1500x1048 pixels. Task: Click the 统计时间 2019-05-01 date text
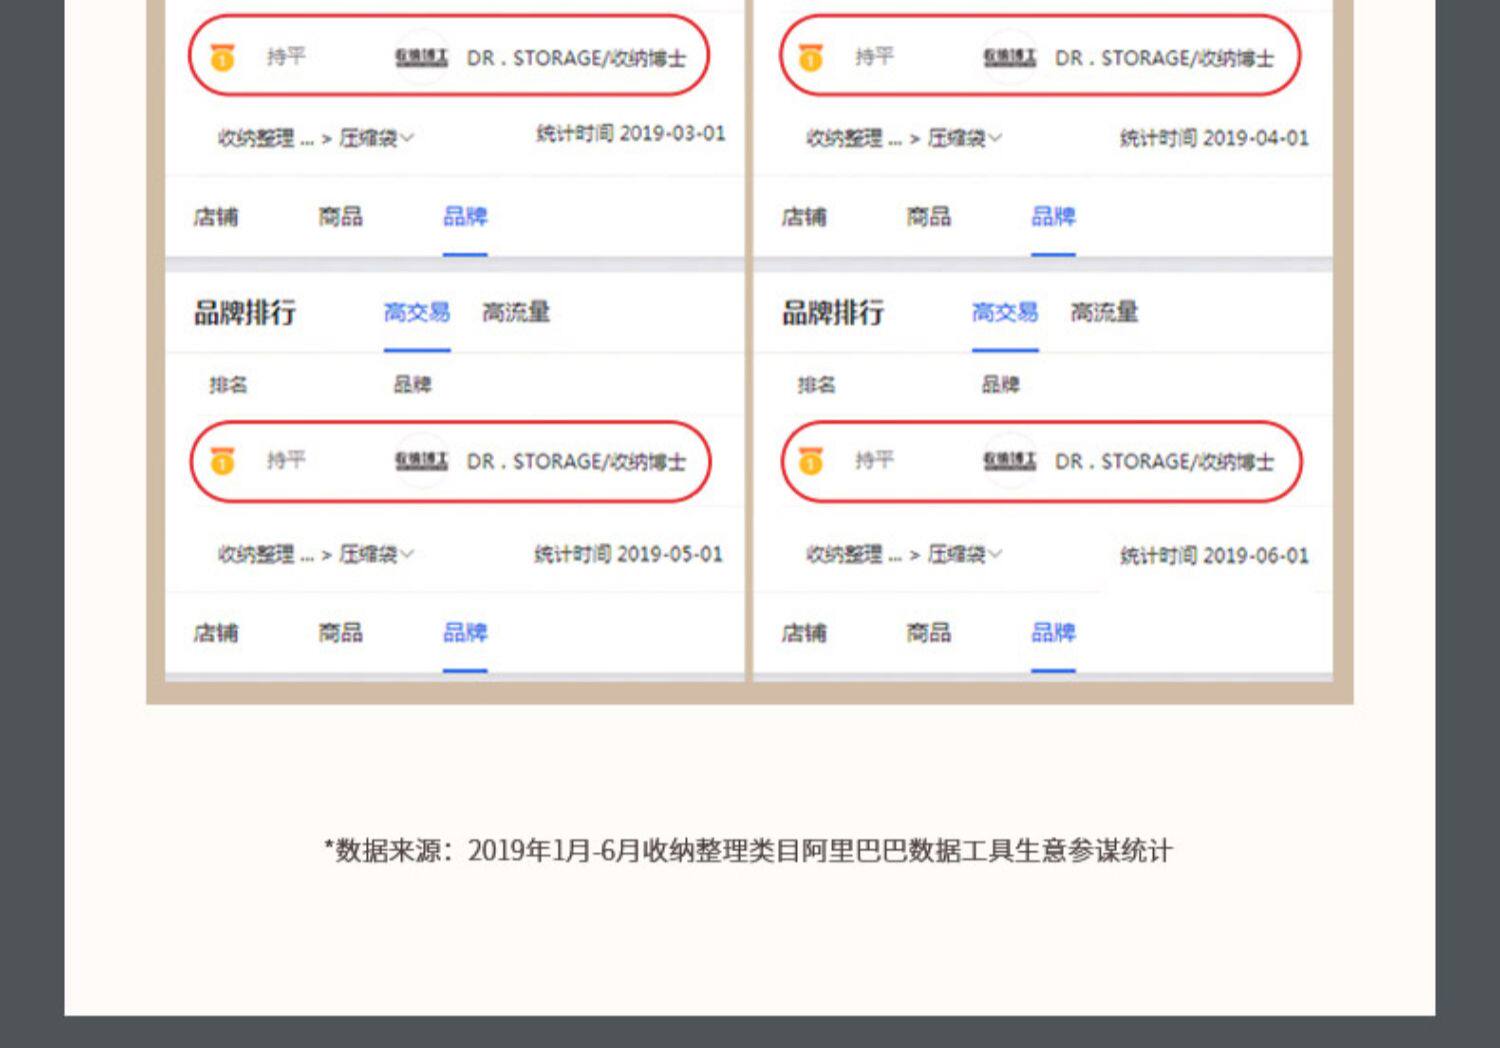pos(629,554)
